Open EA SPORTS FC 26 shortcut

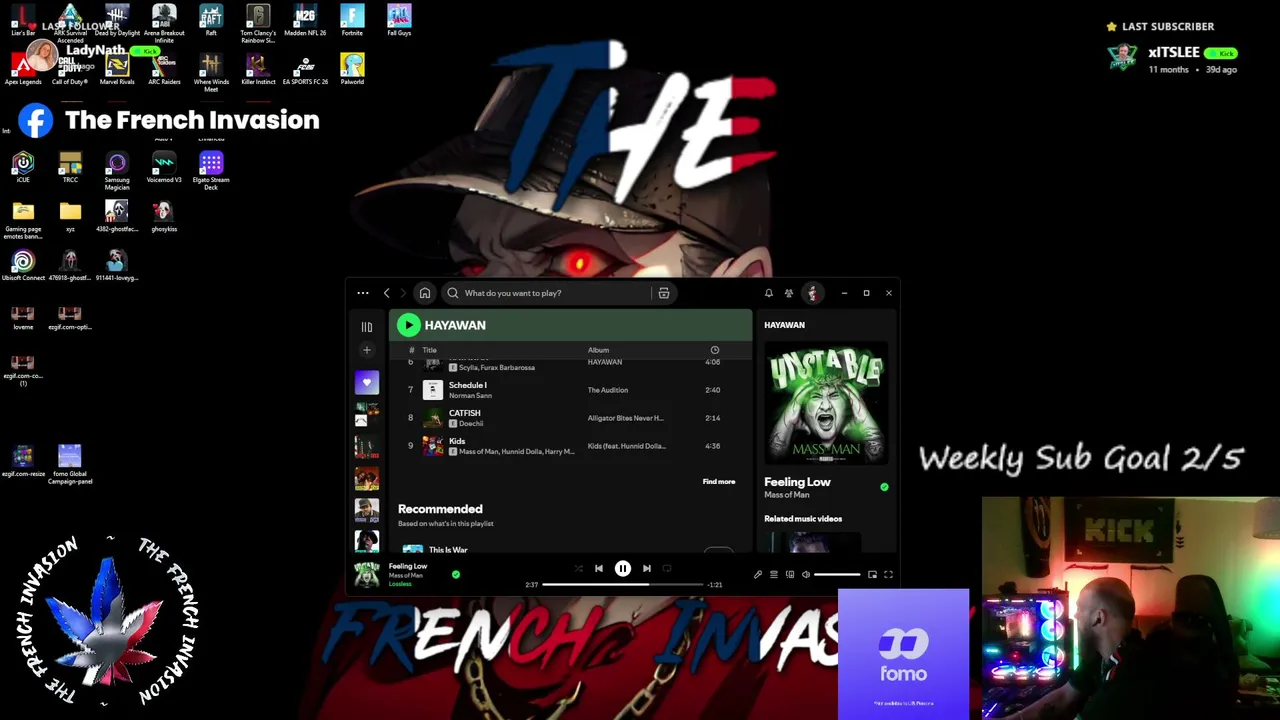[x=305, y=69]
